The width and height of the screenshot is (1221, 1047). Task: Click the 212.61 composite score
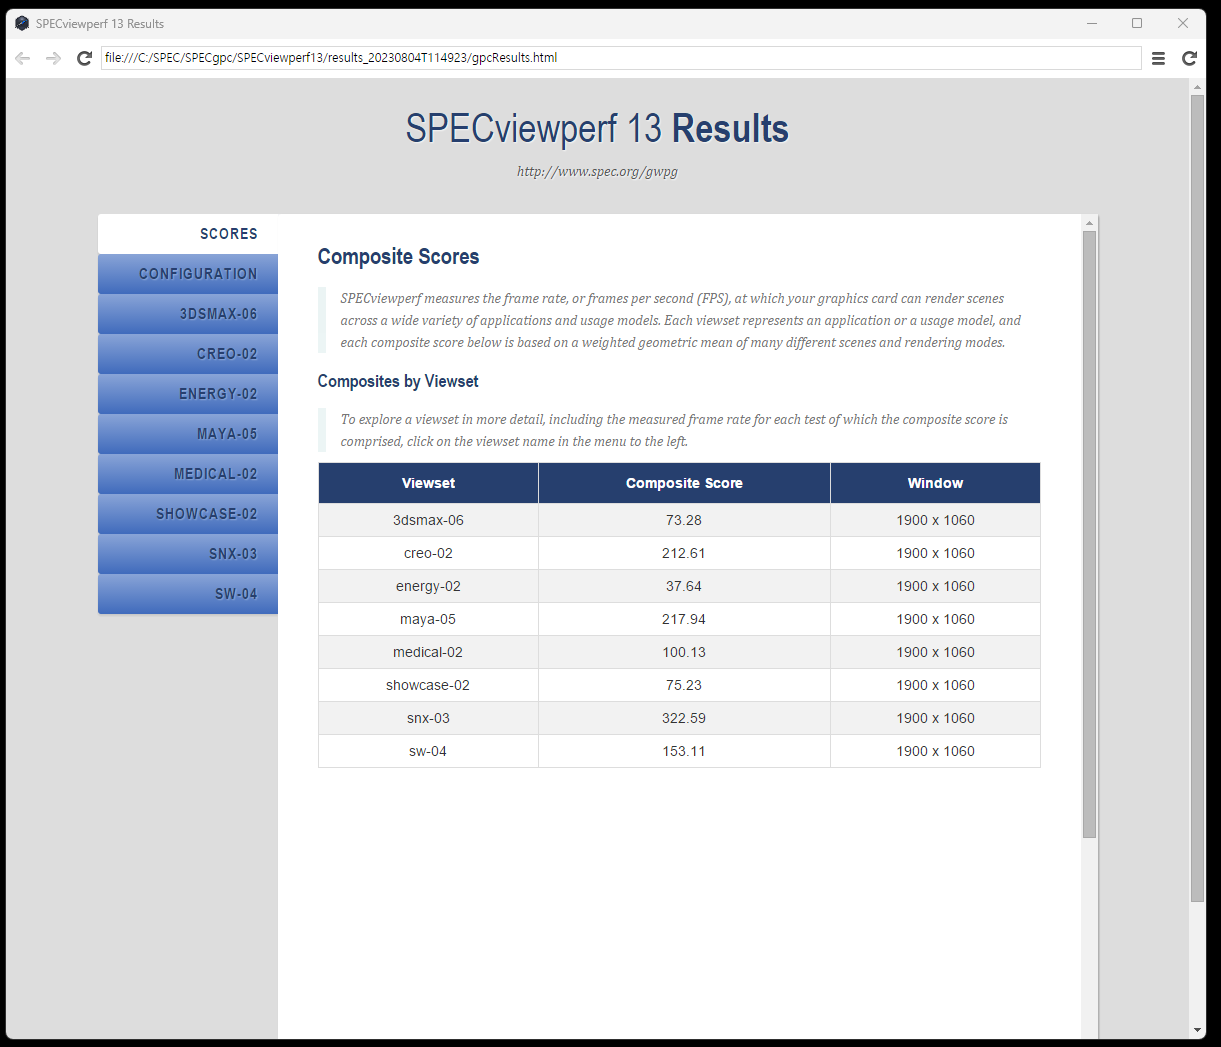[x=684, y=553]
